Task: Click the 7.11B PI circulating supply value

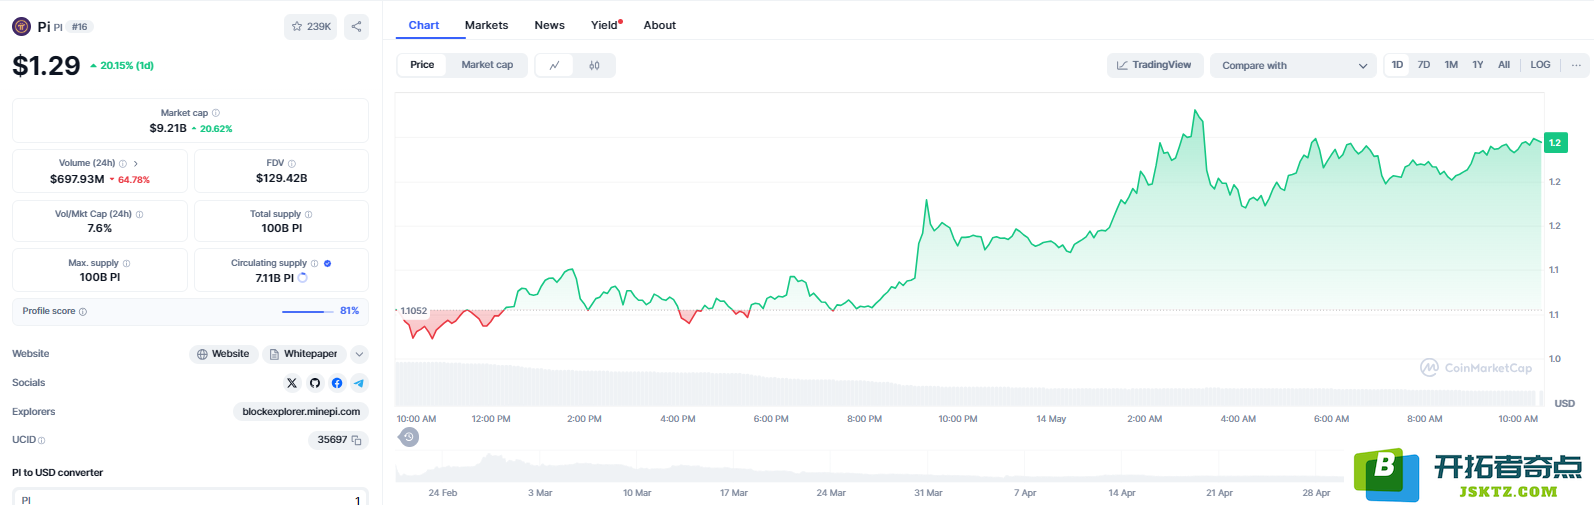Action: pos(275,278)
